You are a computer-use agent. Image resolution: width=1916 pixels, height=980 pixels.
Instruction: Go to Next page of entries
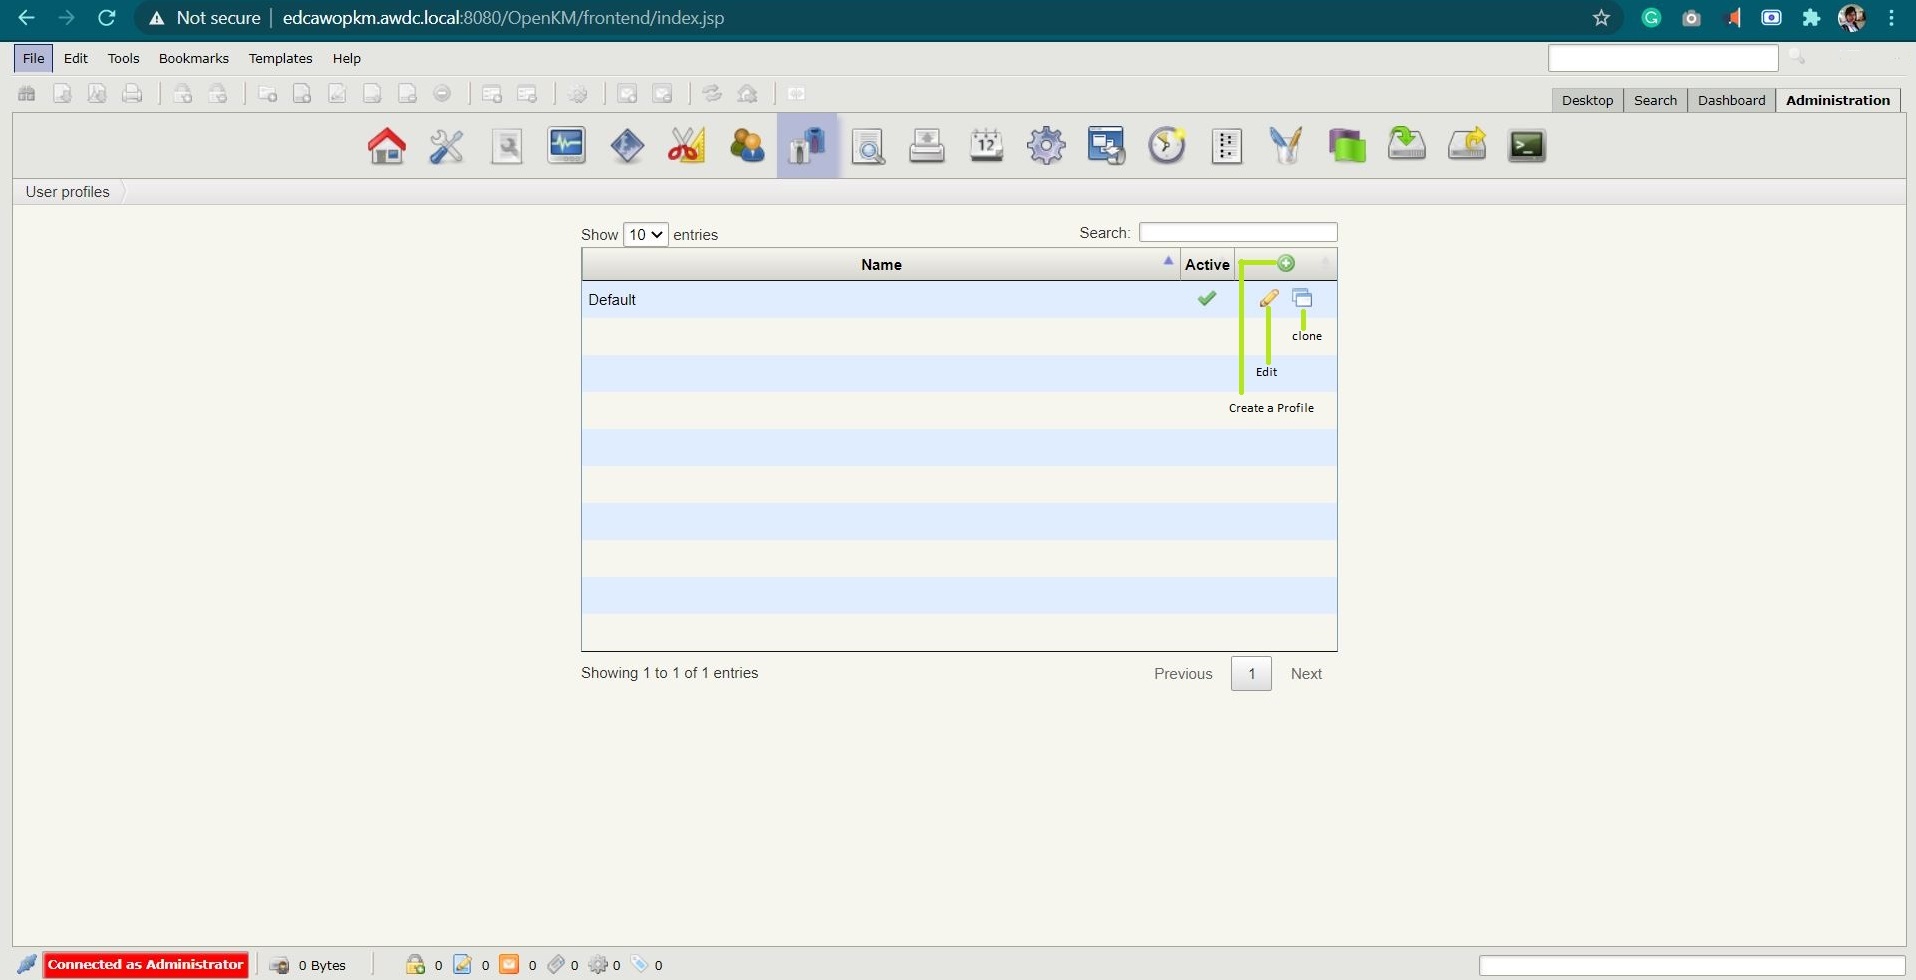tap(1306, 674)
